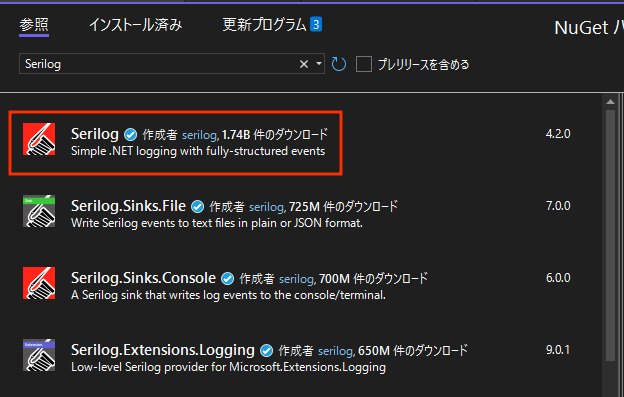Open serilog author link on Serilog.Sinks.Console row
This screenshot has width=624, height=397.
click(296, 279)
